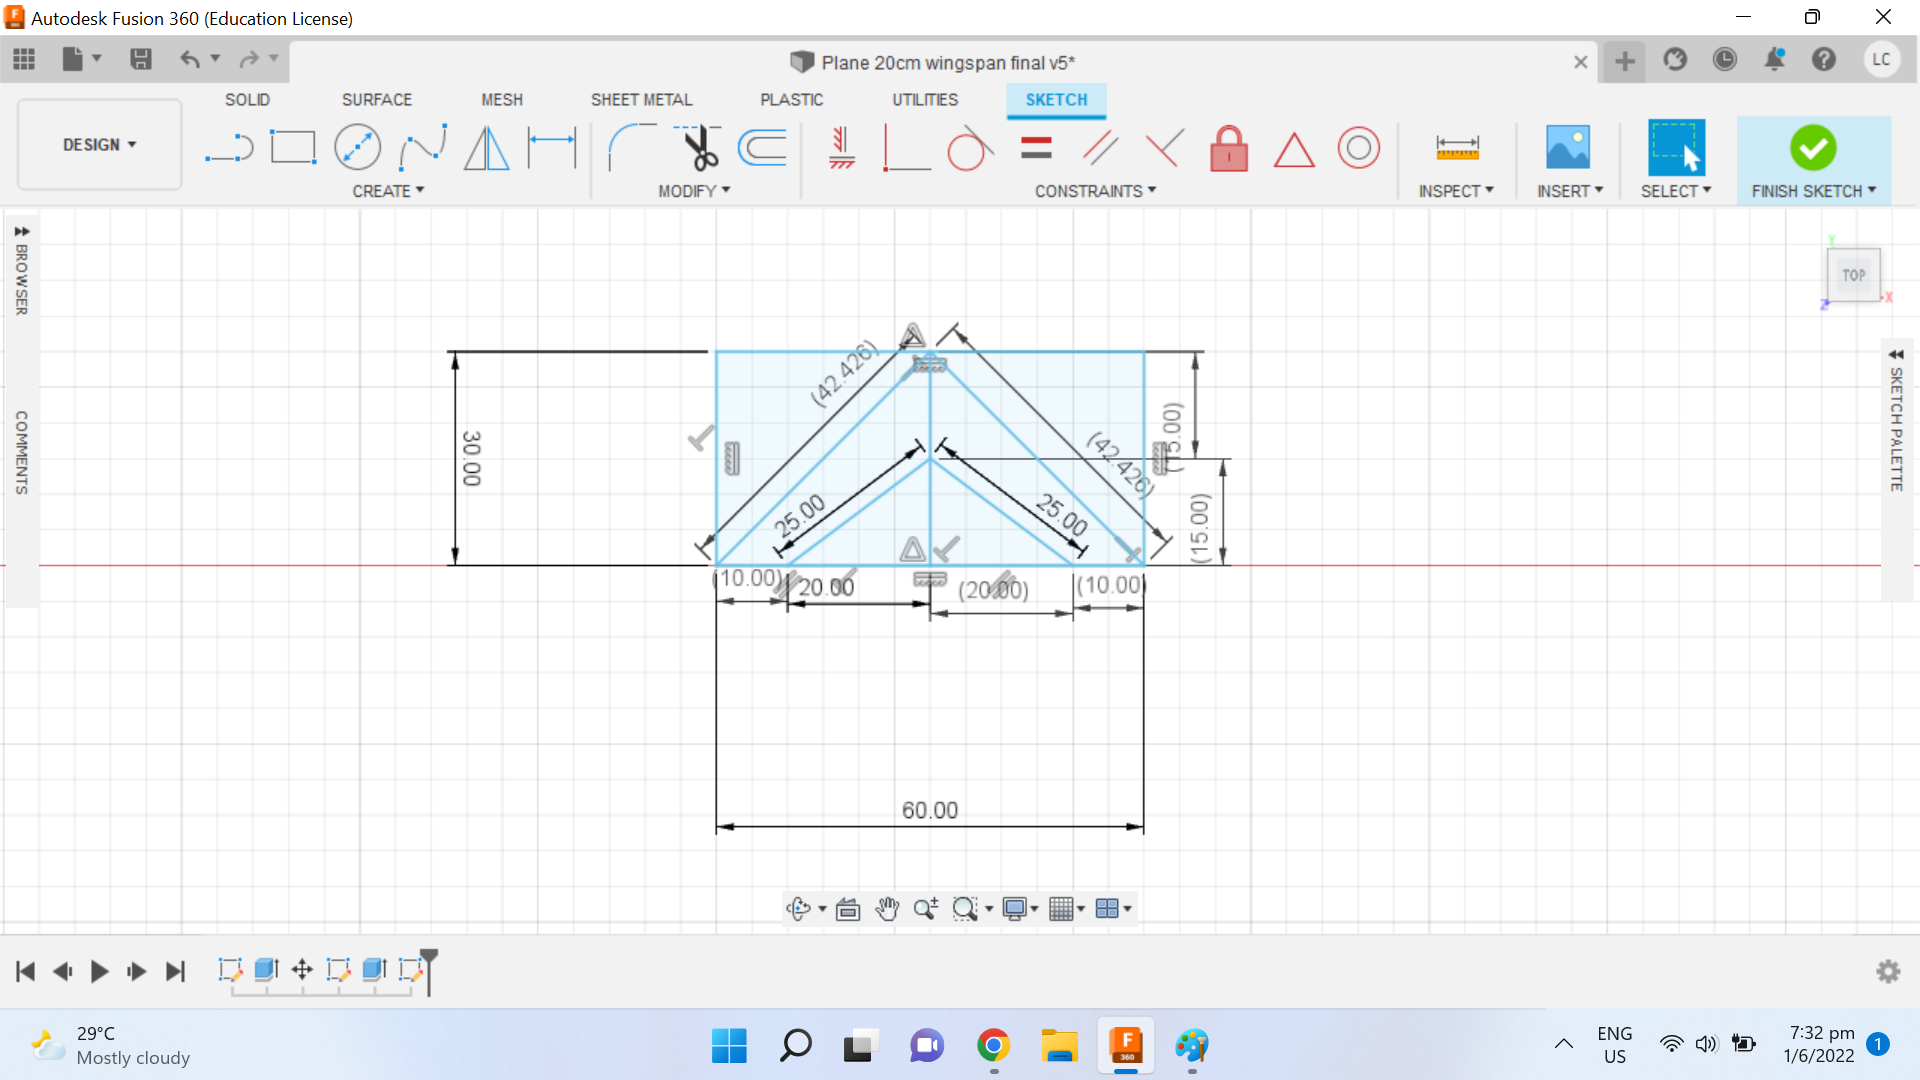The width and height of the screenshot is (1920, 1080).
Task: Open the DESIGN workspace selector
Action: coord(98,144)
